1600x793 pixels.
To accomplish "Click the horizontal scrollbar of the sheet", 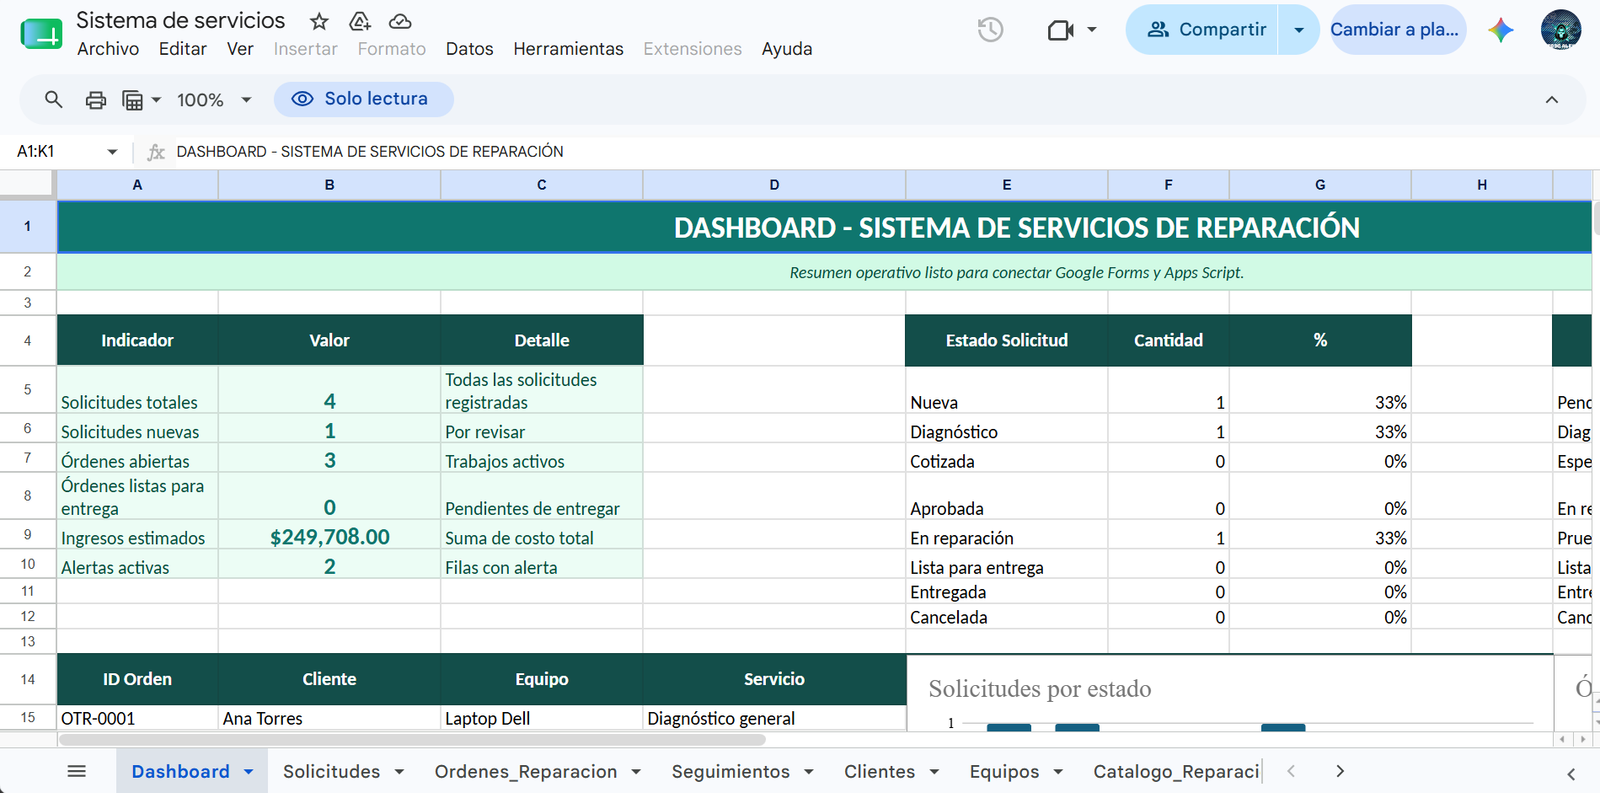I will 412,740.
